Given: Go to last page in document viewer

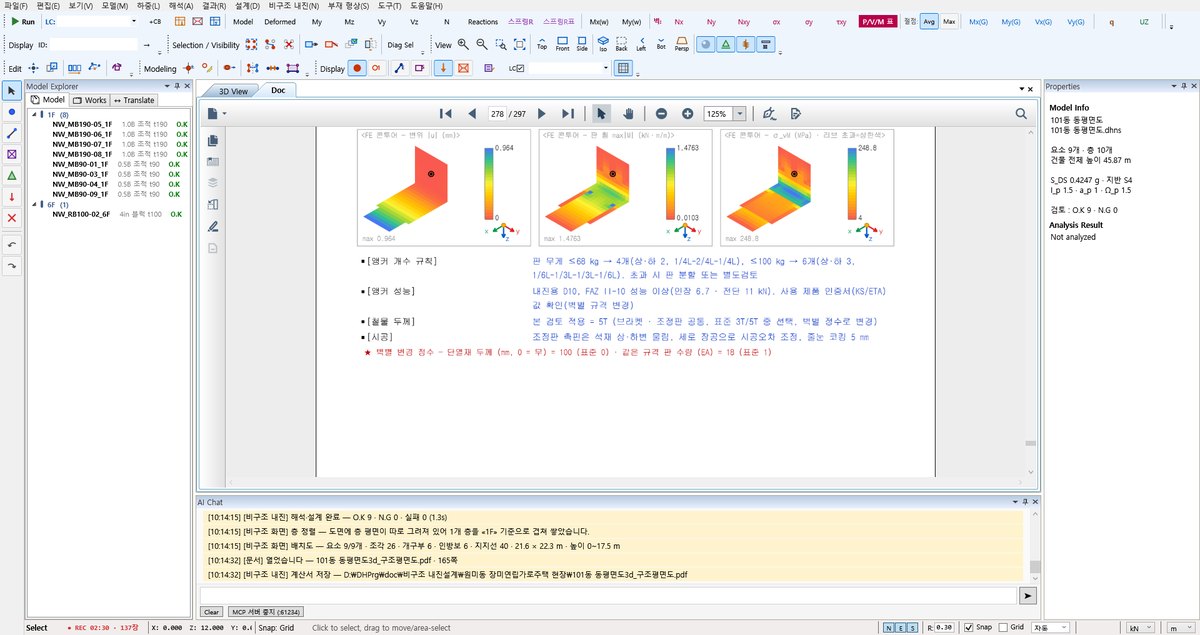Looking at the screenshot, I should click(568, 114).
